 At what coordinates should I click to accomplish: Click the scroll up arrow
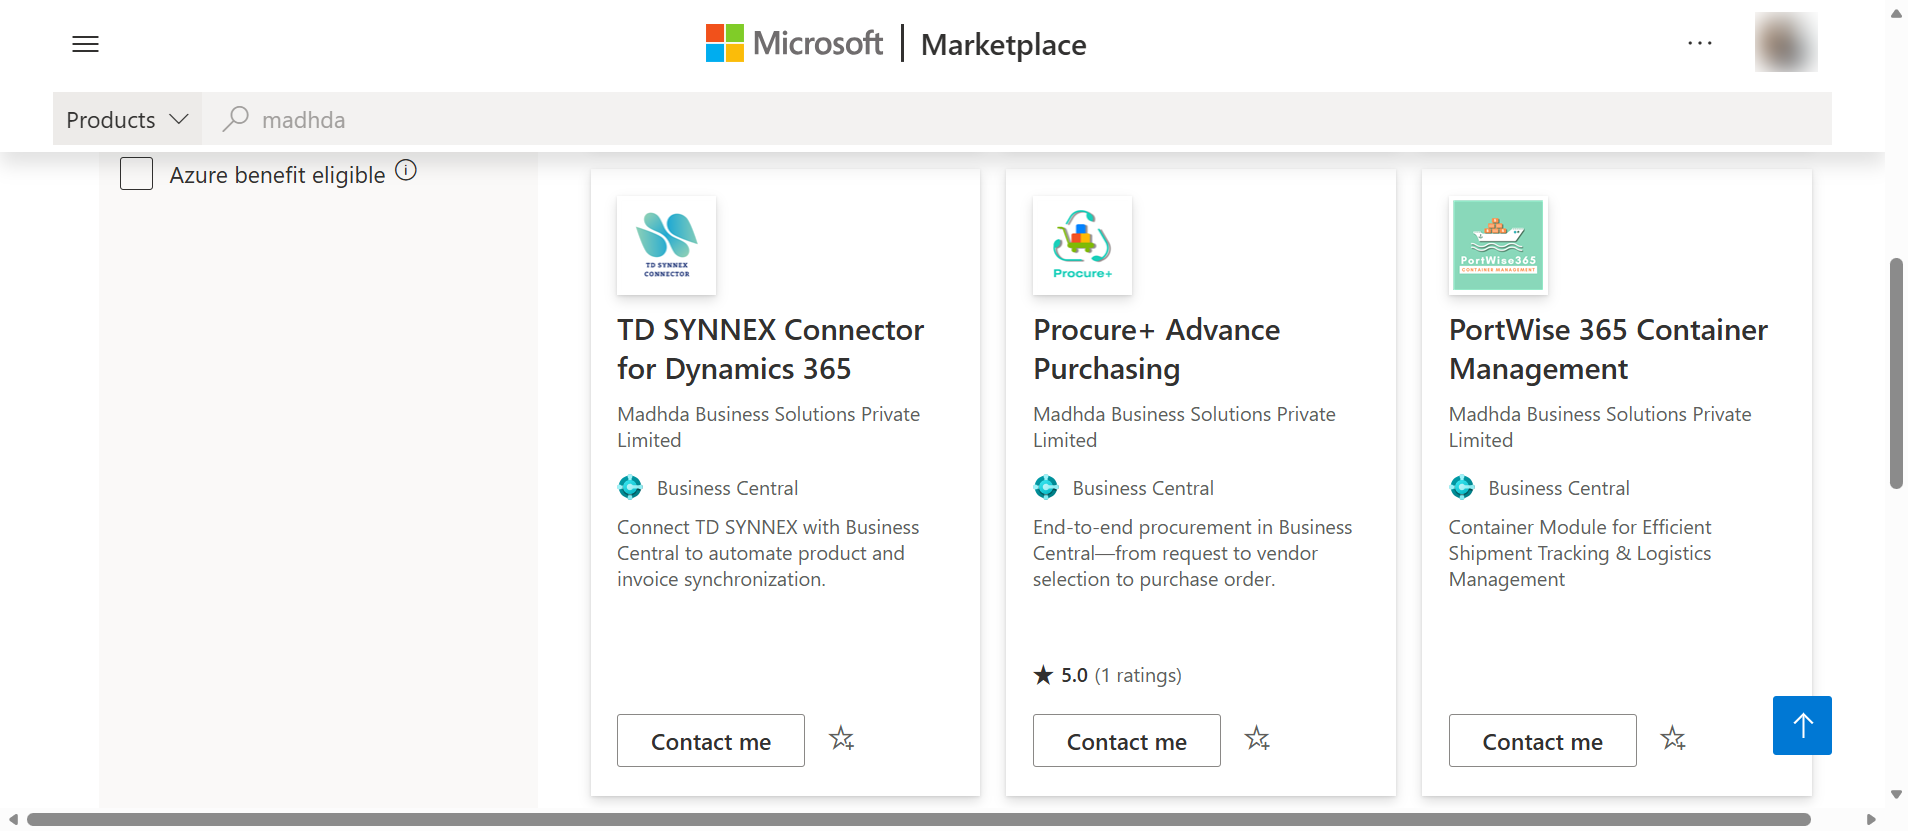1896,13
